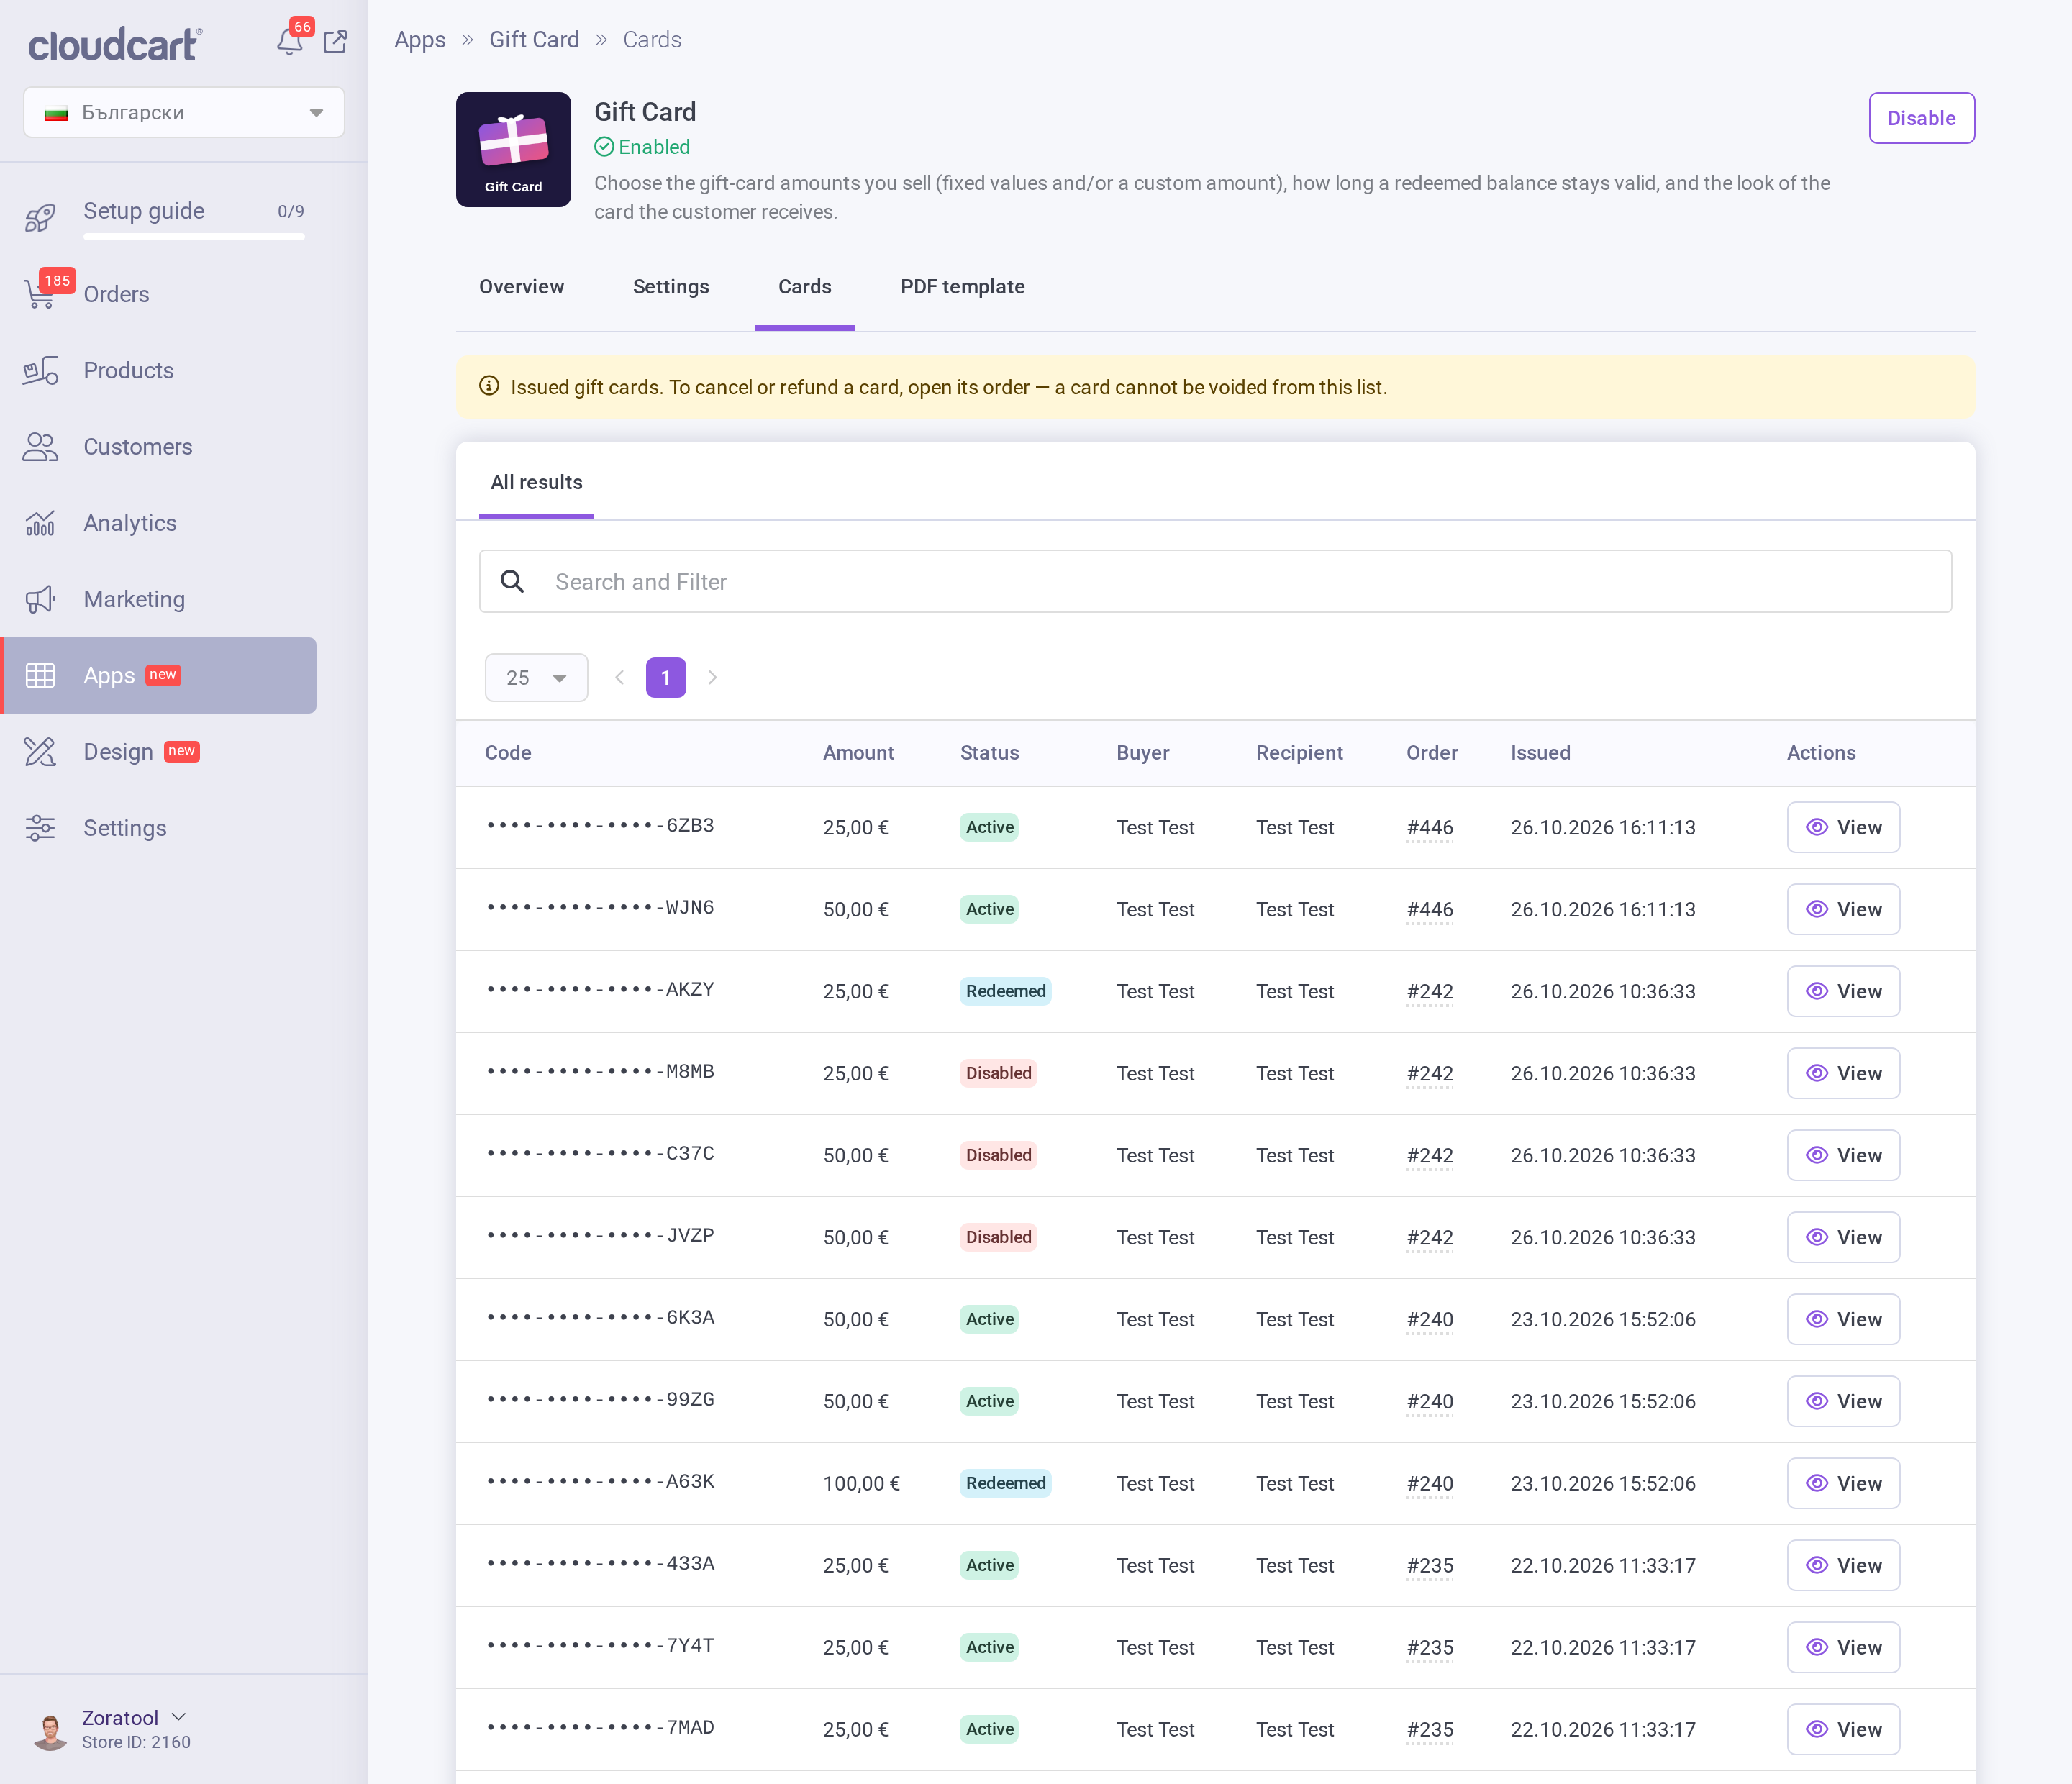Click the Products sidebar icon
The height and width of the screenshot is (1784, 2072).
tap(40, 371)
